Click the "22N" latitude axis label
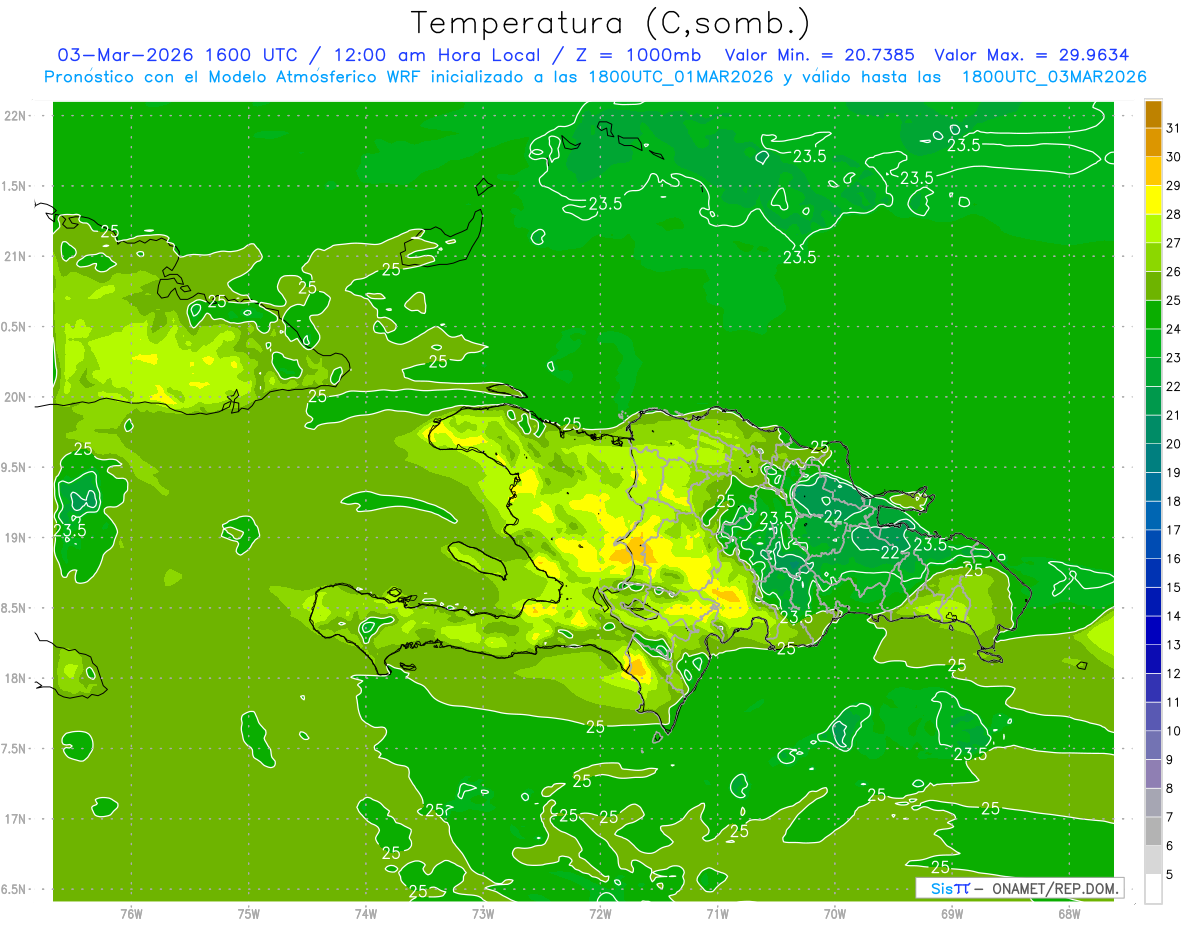Screen dimensions: 1200x927 (x=16, y=116)
